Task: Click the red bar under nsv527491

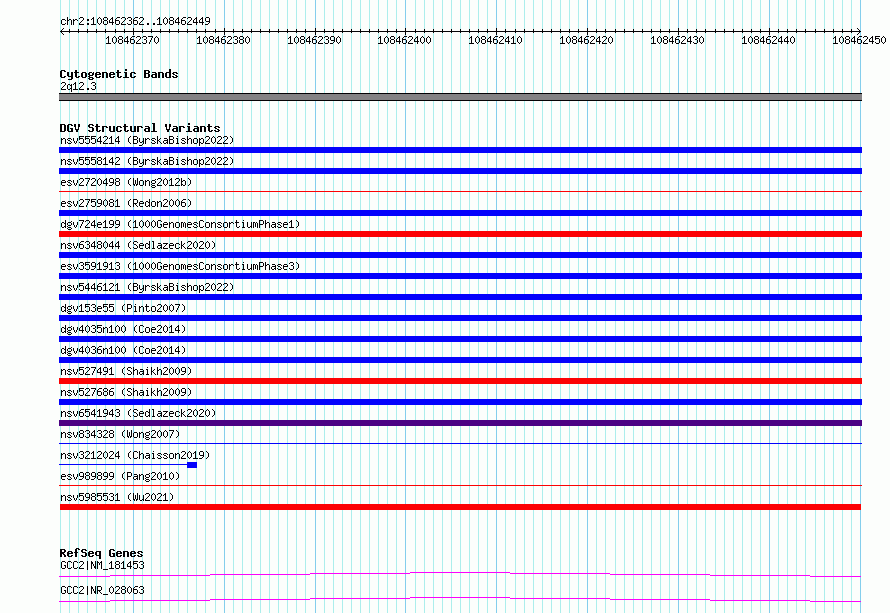Action: 460,381
